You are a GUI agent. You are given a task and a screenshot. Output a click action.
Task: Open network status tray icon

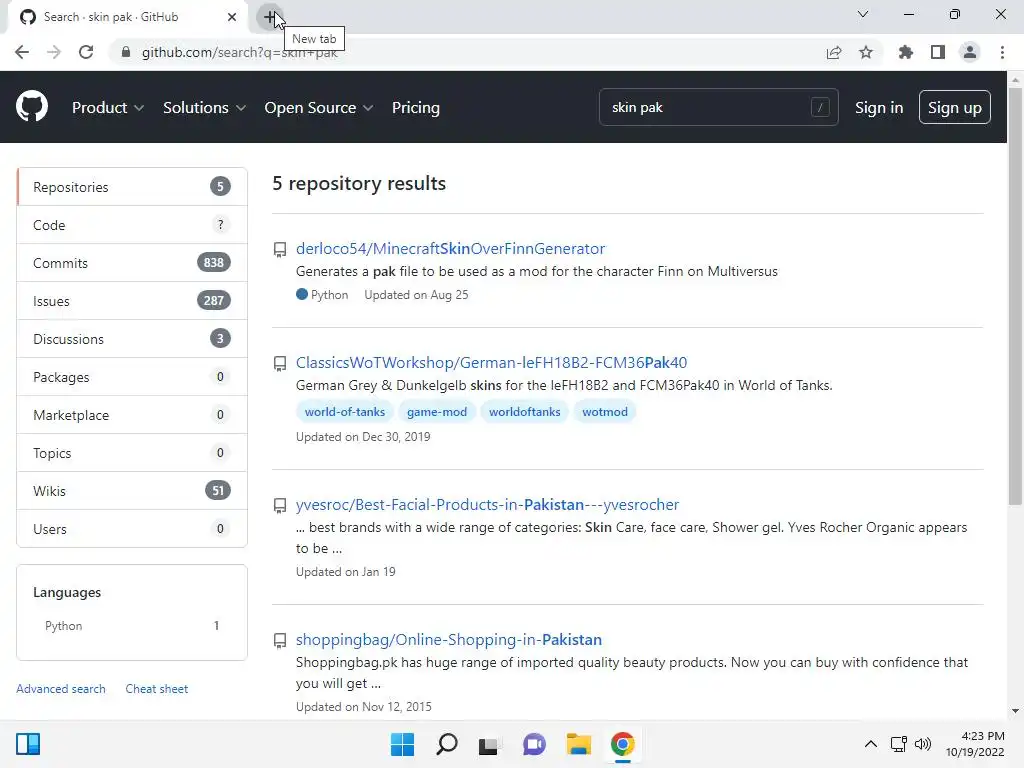(x=899, y=744)
